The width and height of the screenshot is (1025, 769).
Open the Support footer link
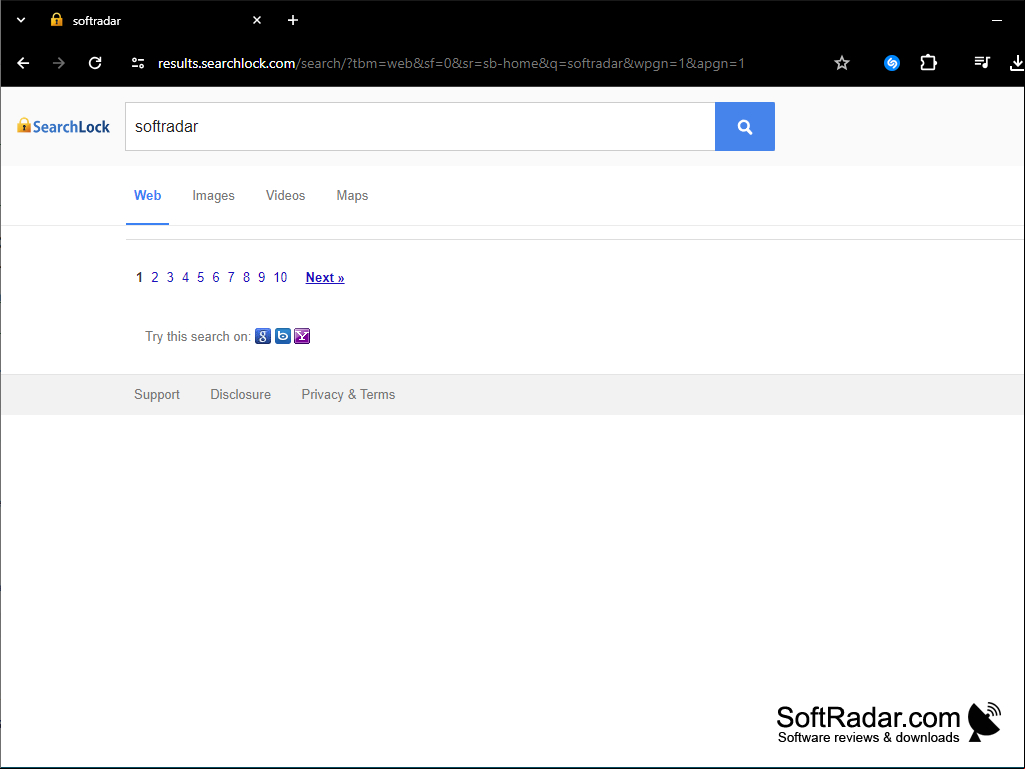[x=157, y=394]
